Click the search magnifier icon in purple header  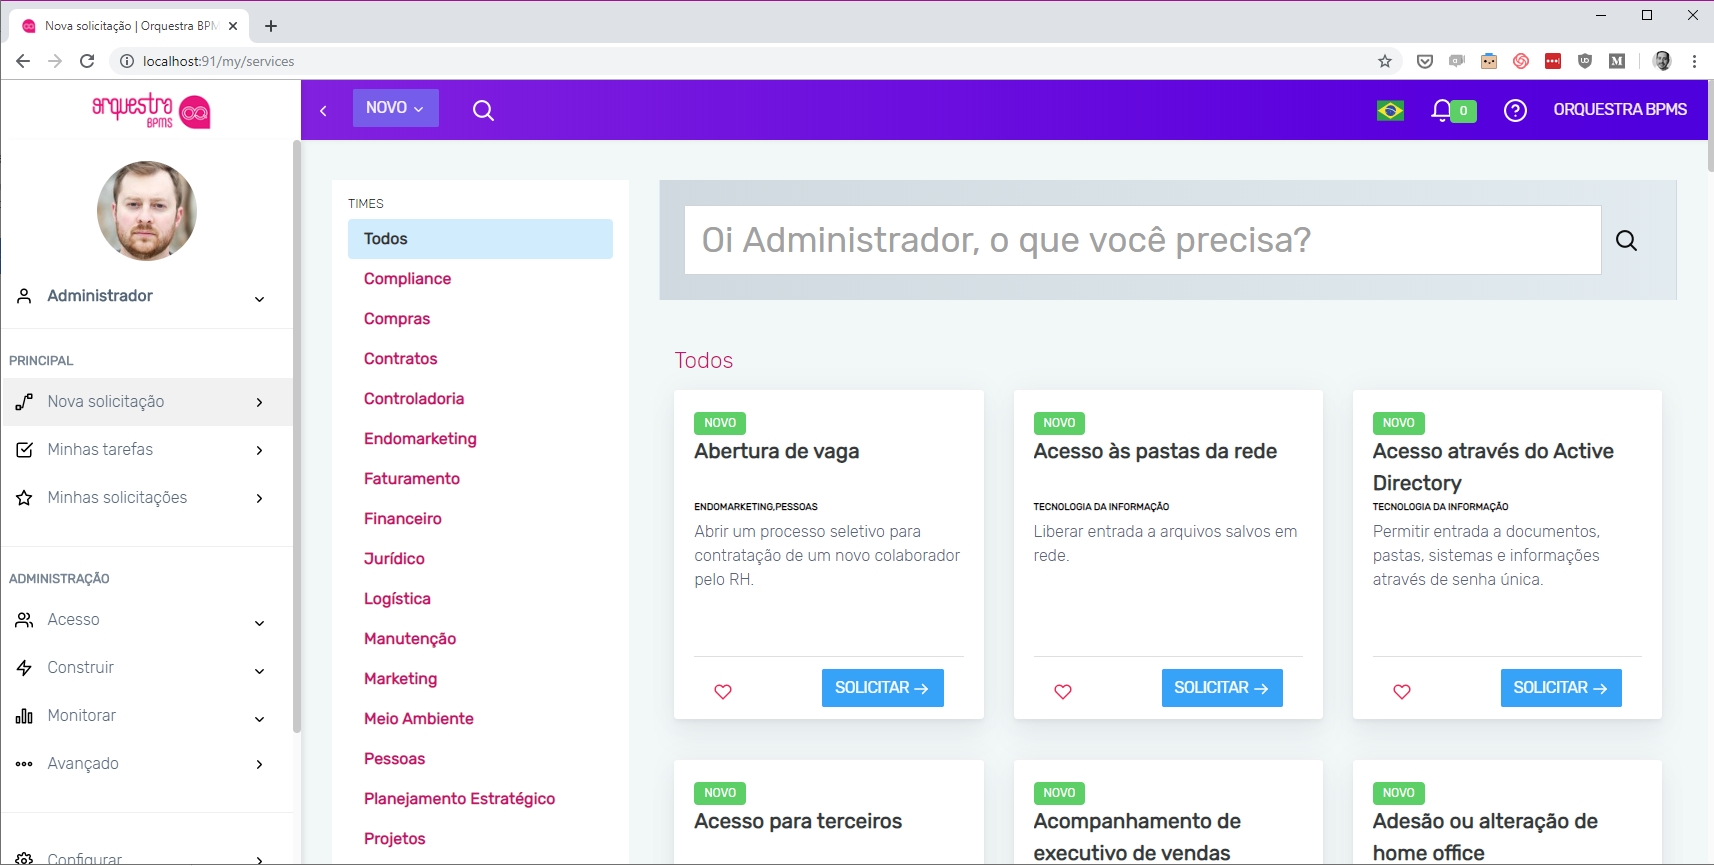483,110
